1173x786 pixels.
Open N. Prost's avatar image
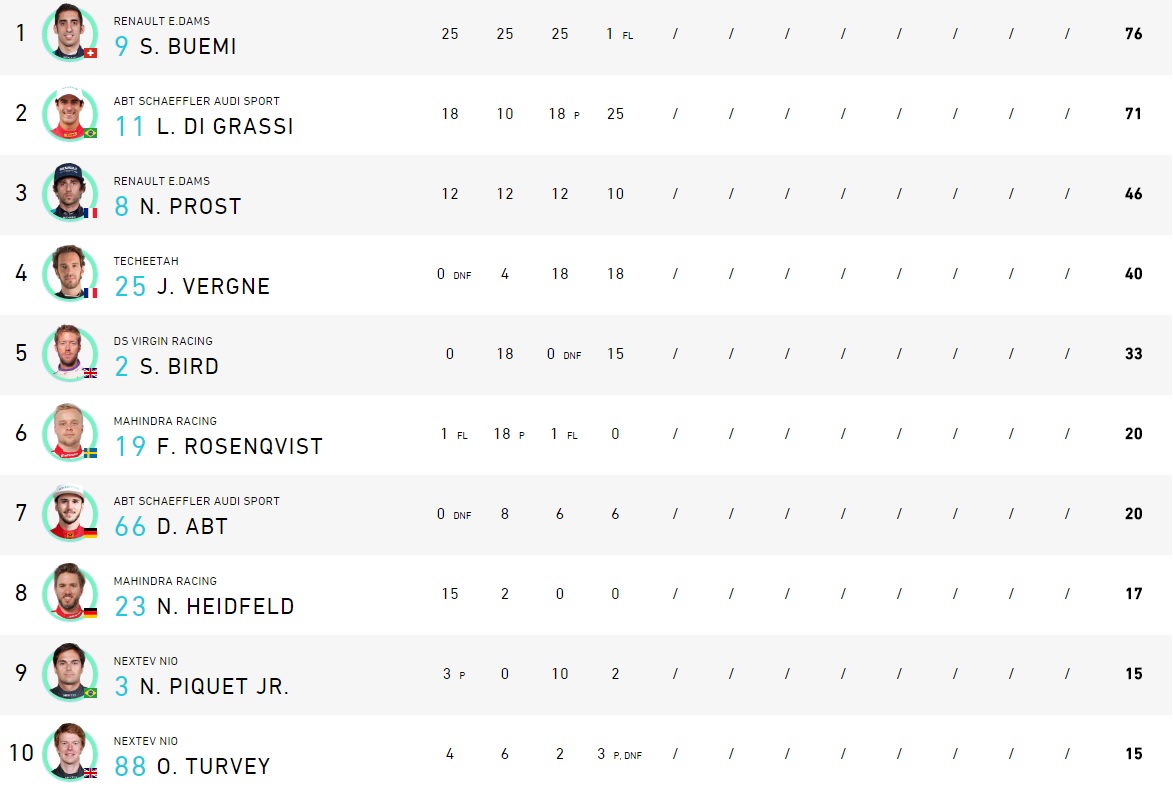point(70,193)
